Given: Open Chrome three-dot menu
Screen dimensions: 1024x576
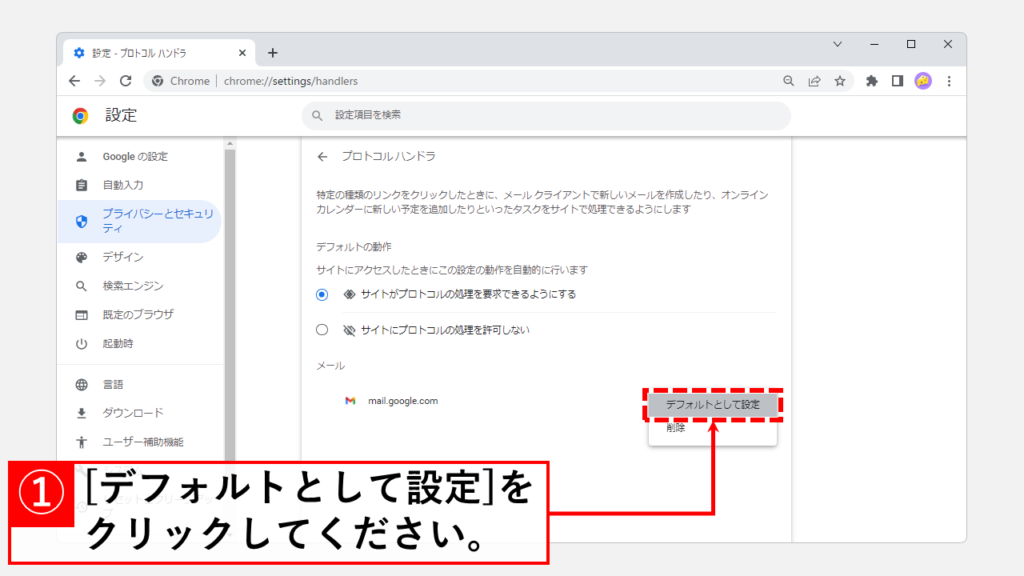Looking at the screenshot, I should (x=949, y=81).
